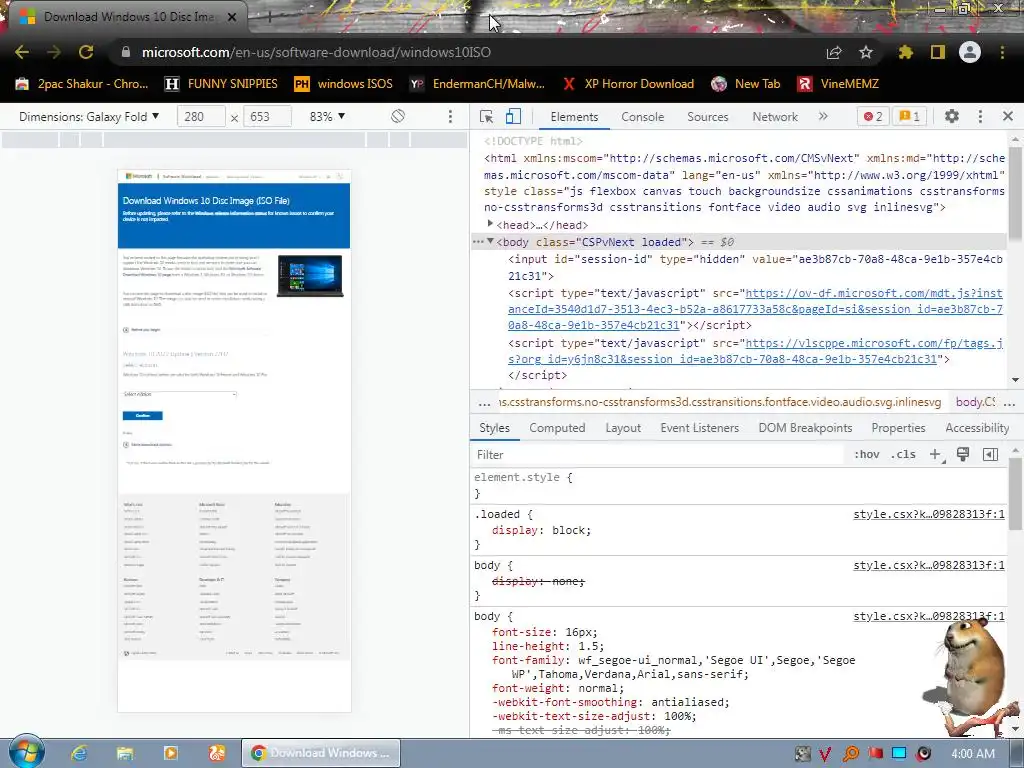The image size is (1024, 768).
Task: Expand the head element node
Action: 490,224
